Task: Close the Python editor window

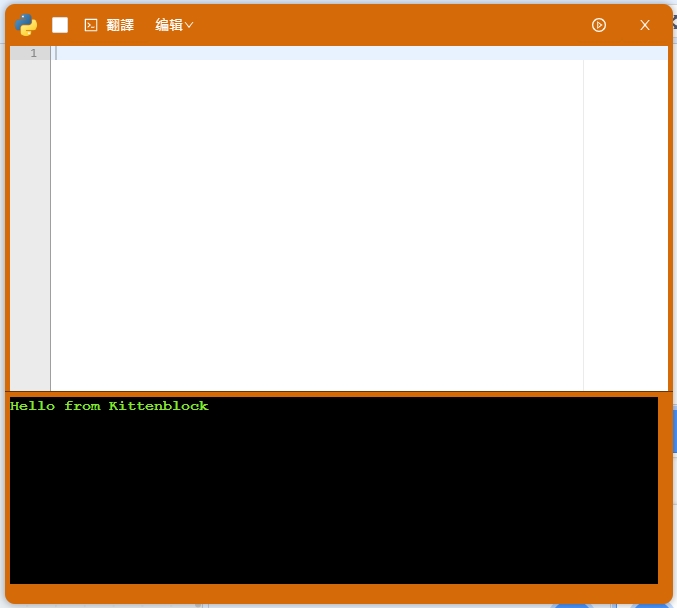Action: (645, 25)
